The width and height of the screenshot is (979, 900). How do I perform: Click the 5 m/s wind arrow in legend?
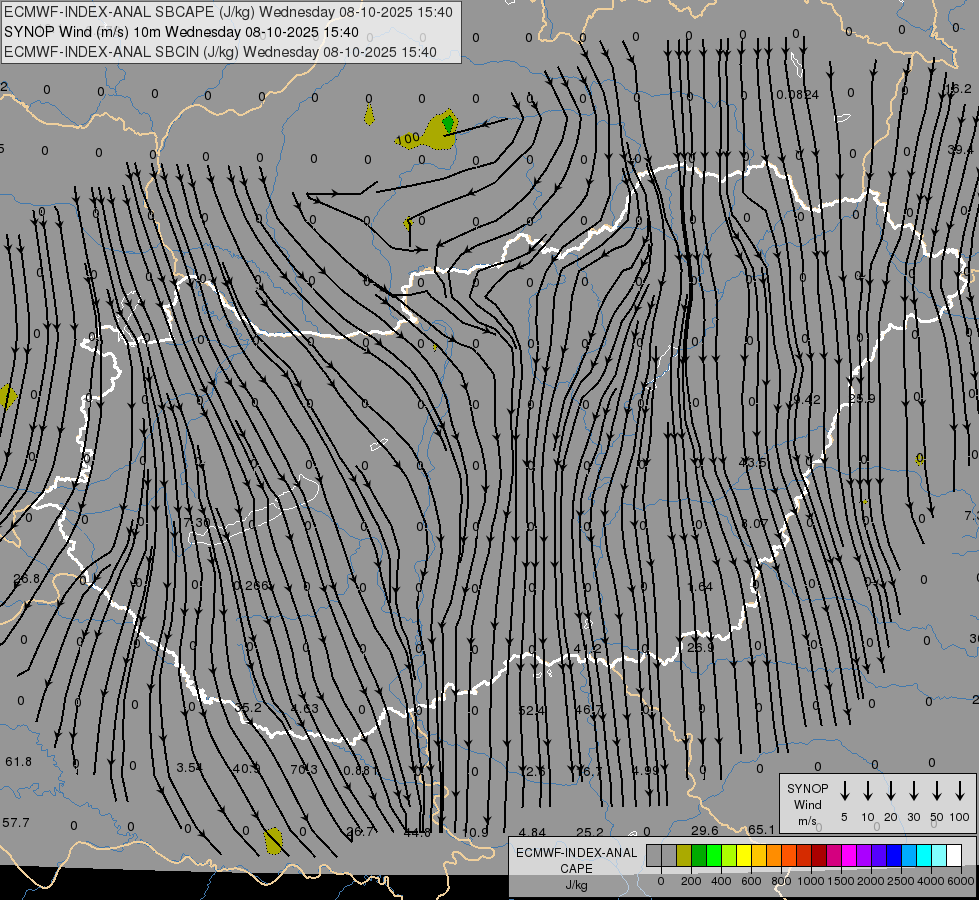(x=844, y=791)
